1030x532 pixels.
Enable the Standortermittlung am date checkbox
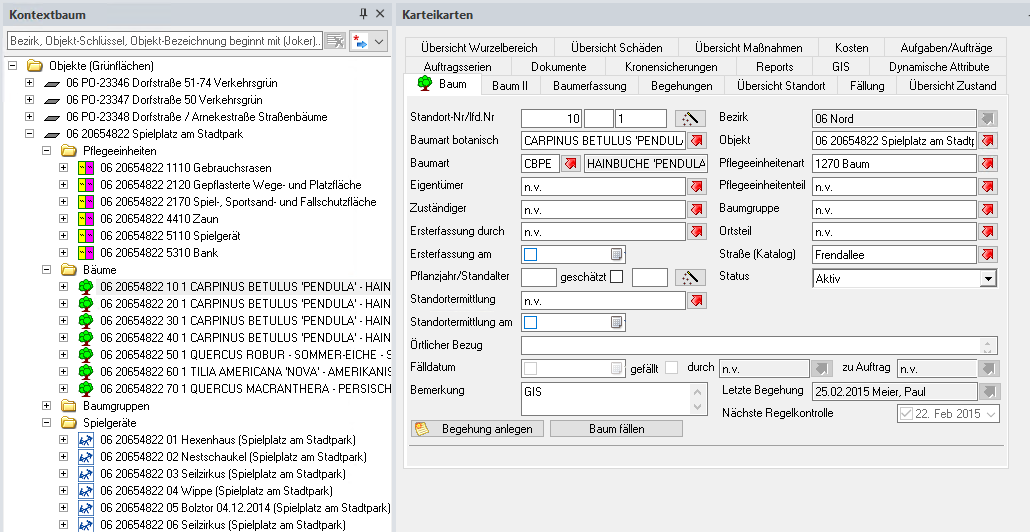tap(531, 322)
